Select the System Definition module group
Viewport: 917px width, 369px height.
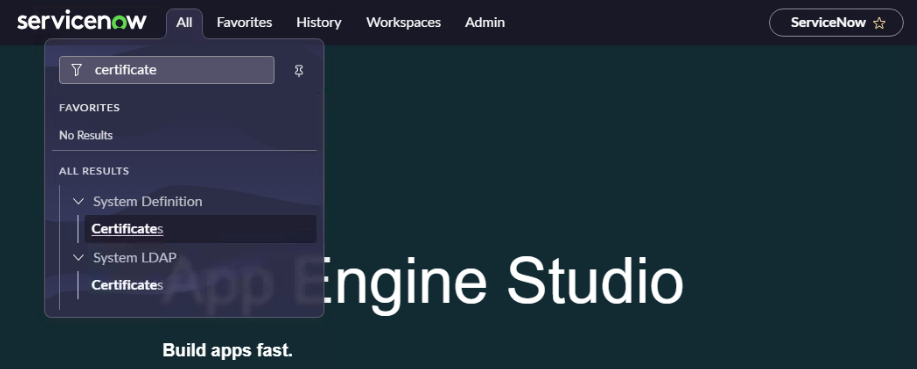point(147,202)
